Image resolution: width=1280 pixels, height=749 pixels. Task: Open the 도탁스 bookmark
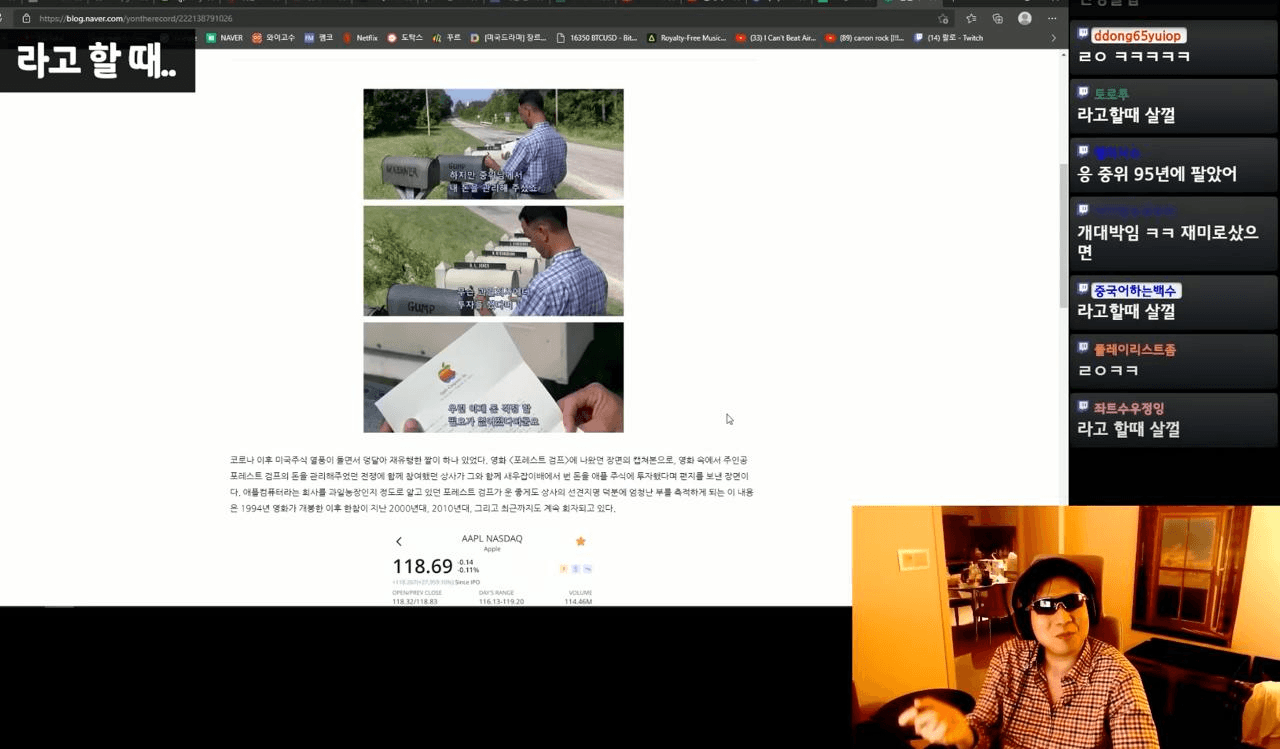(412, 37)
